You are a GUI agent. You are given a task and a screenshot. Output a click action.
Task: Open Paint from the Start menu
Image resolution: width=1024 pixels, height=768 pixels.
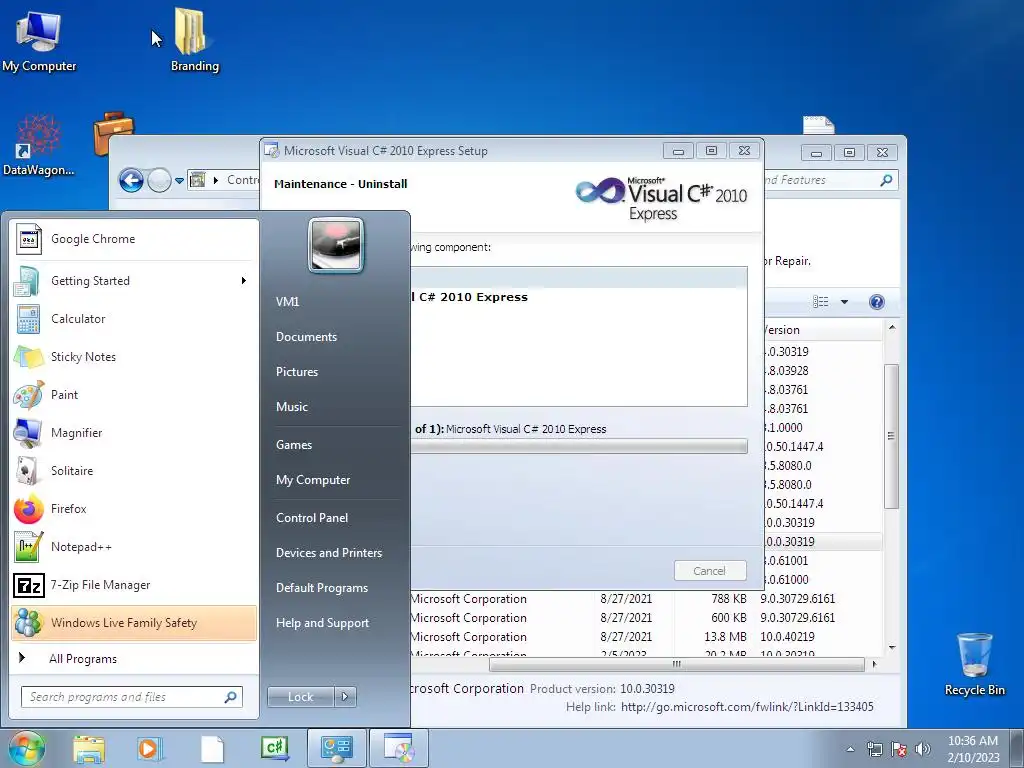pos(134,394)
